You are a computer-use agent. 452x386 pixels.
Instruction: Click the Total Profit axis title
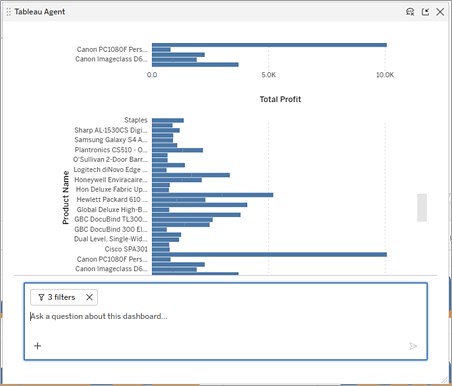click(280, 99)
